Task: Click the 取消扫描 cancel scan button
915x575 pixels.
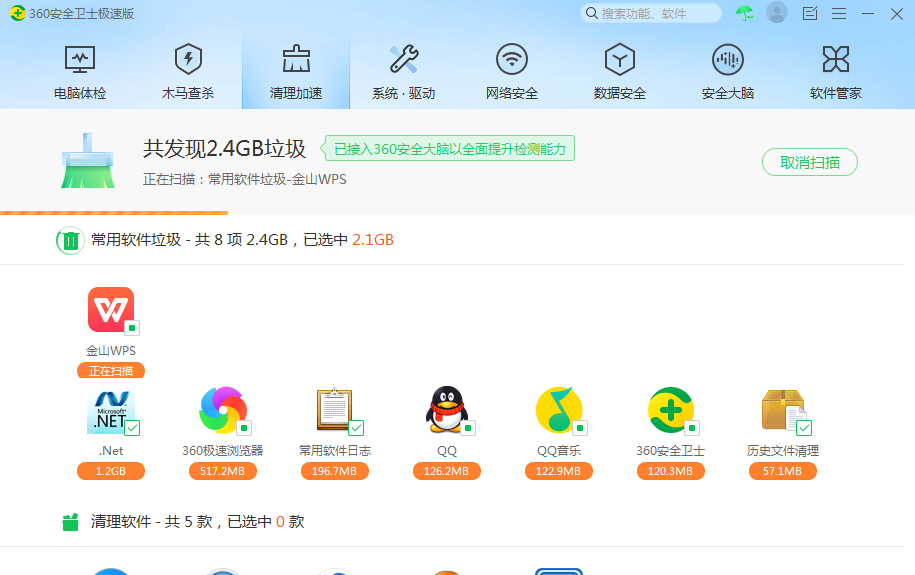Action: pos(810,162)
